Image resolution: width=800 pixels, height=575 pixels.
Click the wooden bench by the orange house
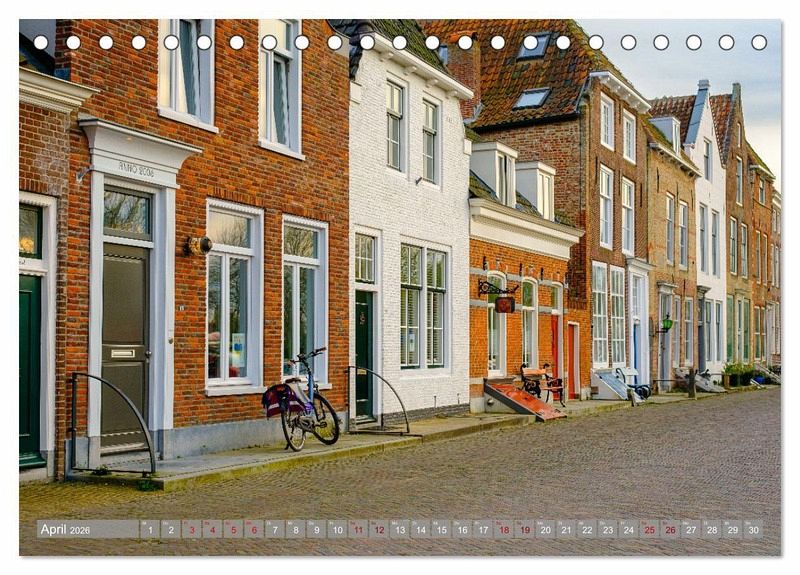(x=541, y=382)
